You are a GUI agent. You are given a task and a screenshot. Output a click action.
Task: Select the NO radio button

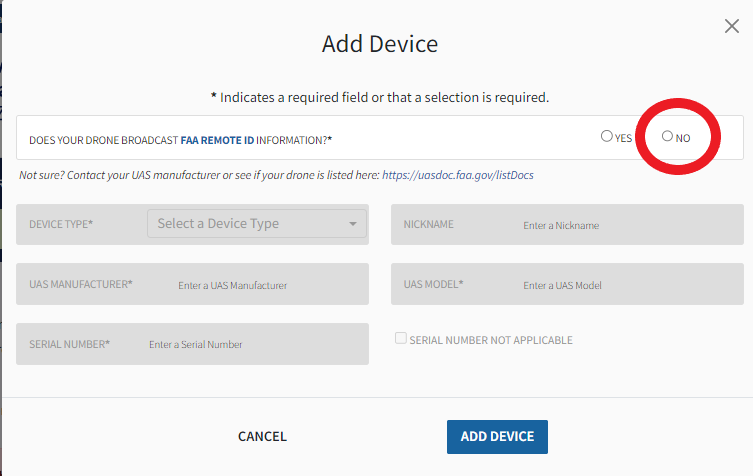point(667,136)
